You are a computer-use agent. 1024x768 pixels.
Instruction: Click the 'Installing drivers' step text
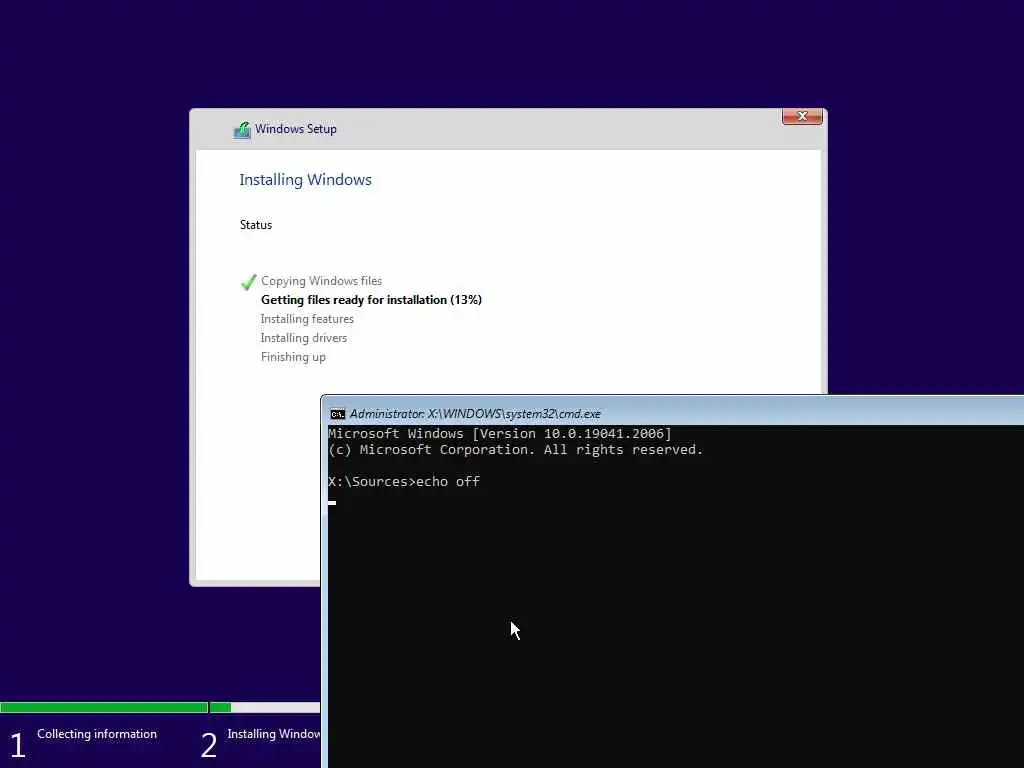pos(304,338)
